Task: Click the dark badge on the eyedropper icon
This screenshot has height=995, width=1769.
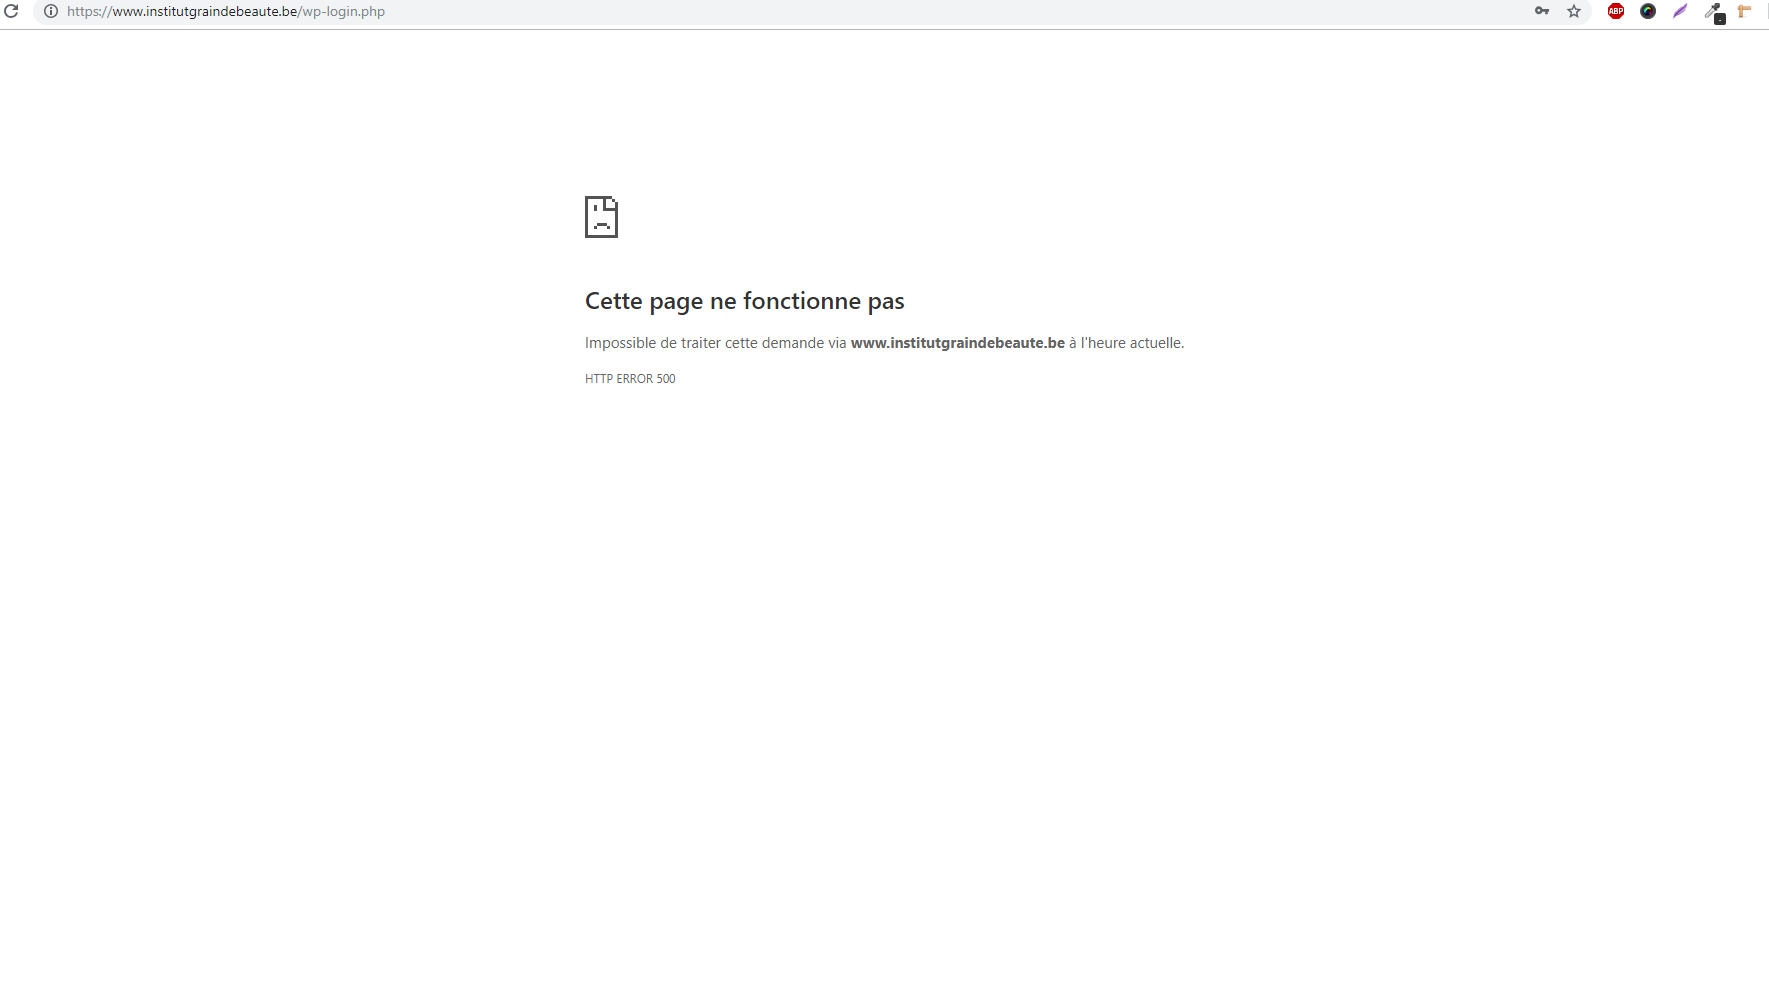Action: coord(1720,19)
